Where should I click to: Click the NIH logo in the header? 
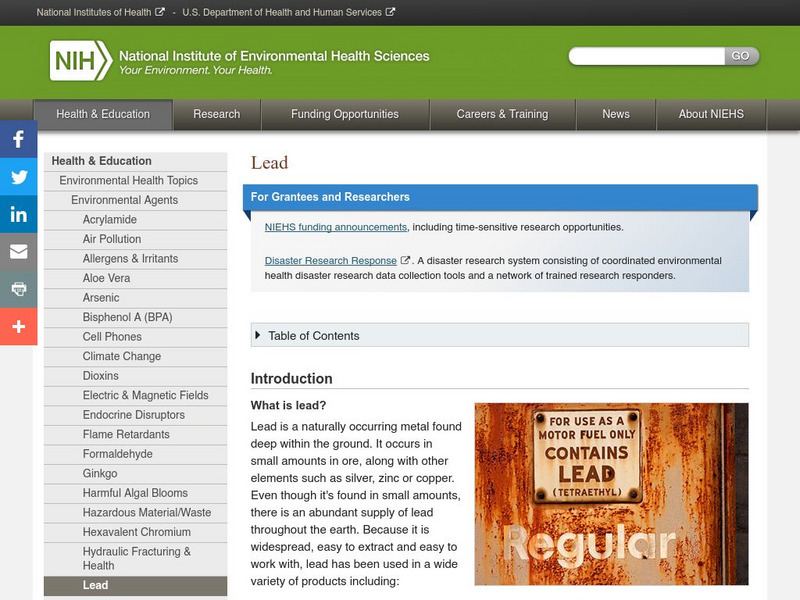76,60
